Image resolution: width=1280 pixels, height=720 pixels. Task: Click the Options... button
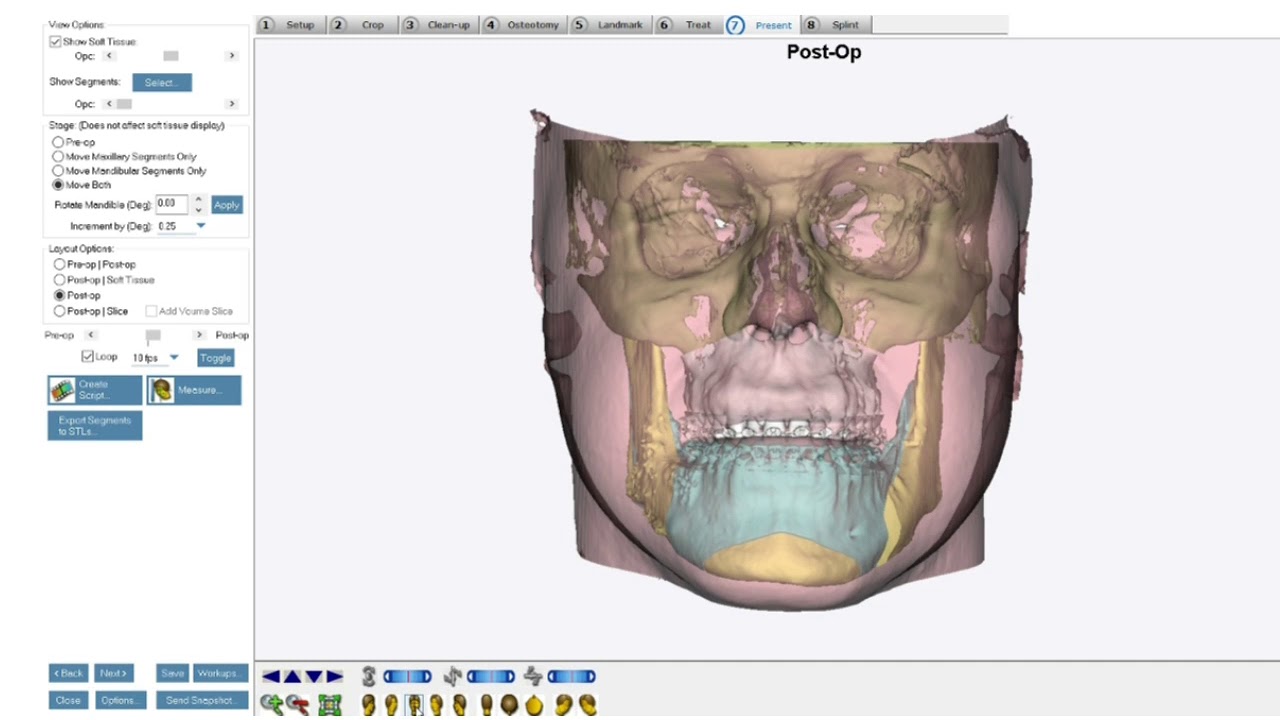click(x=122, y=700)
